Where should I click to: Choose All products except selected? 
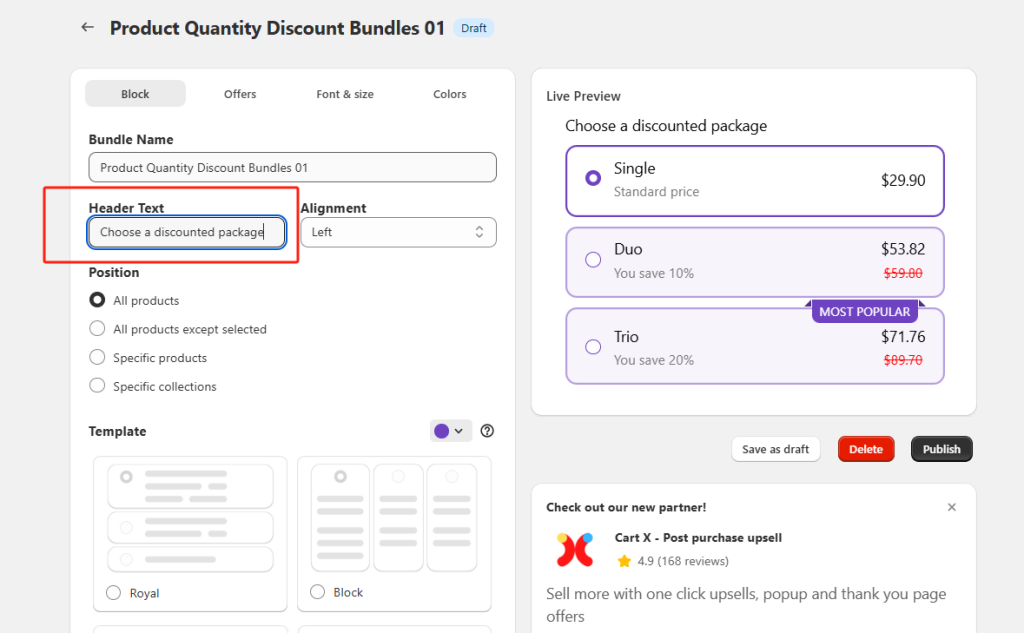coord(97,328)
